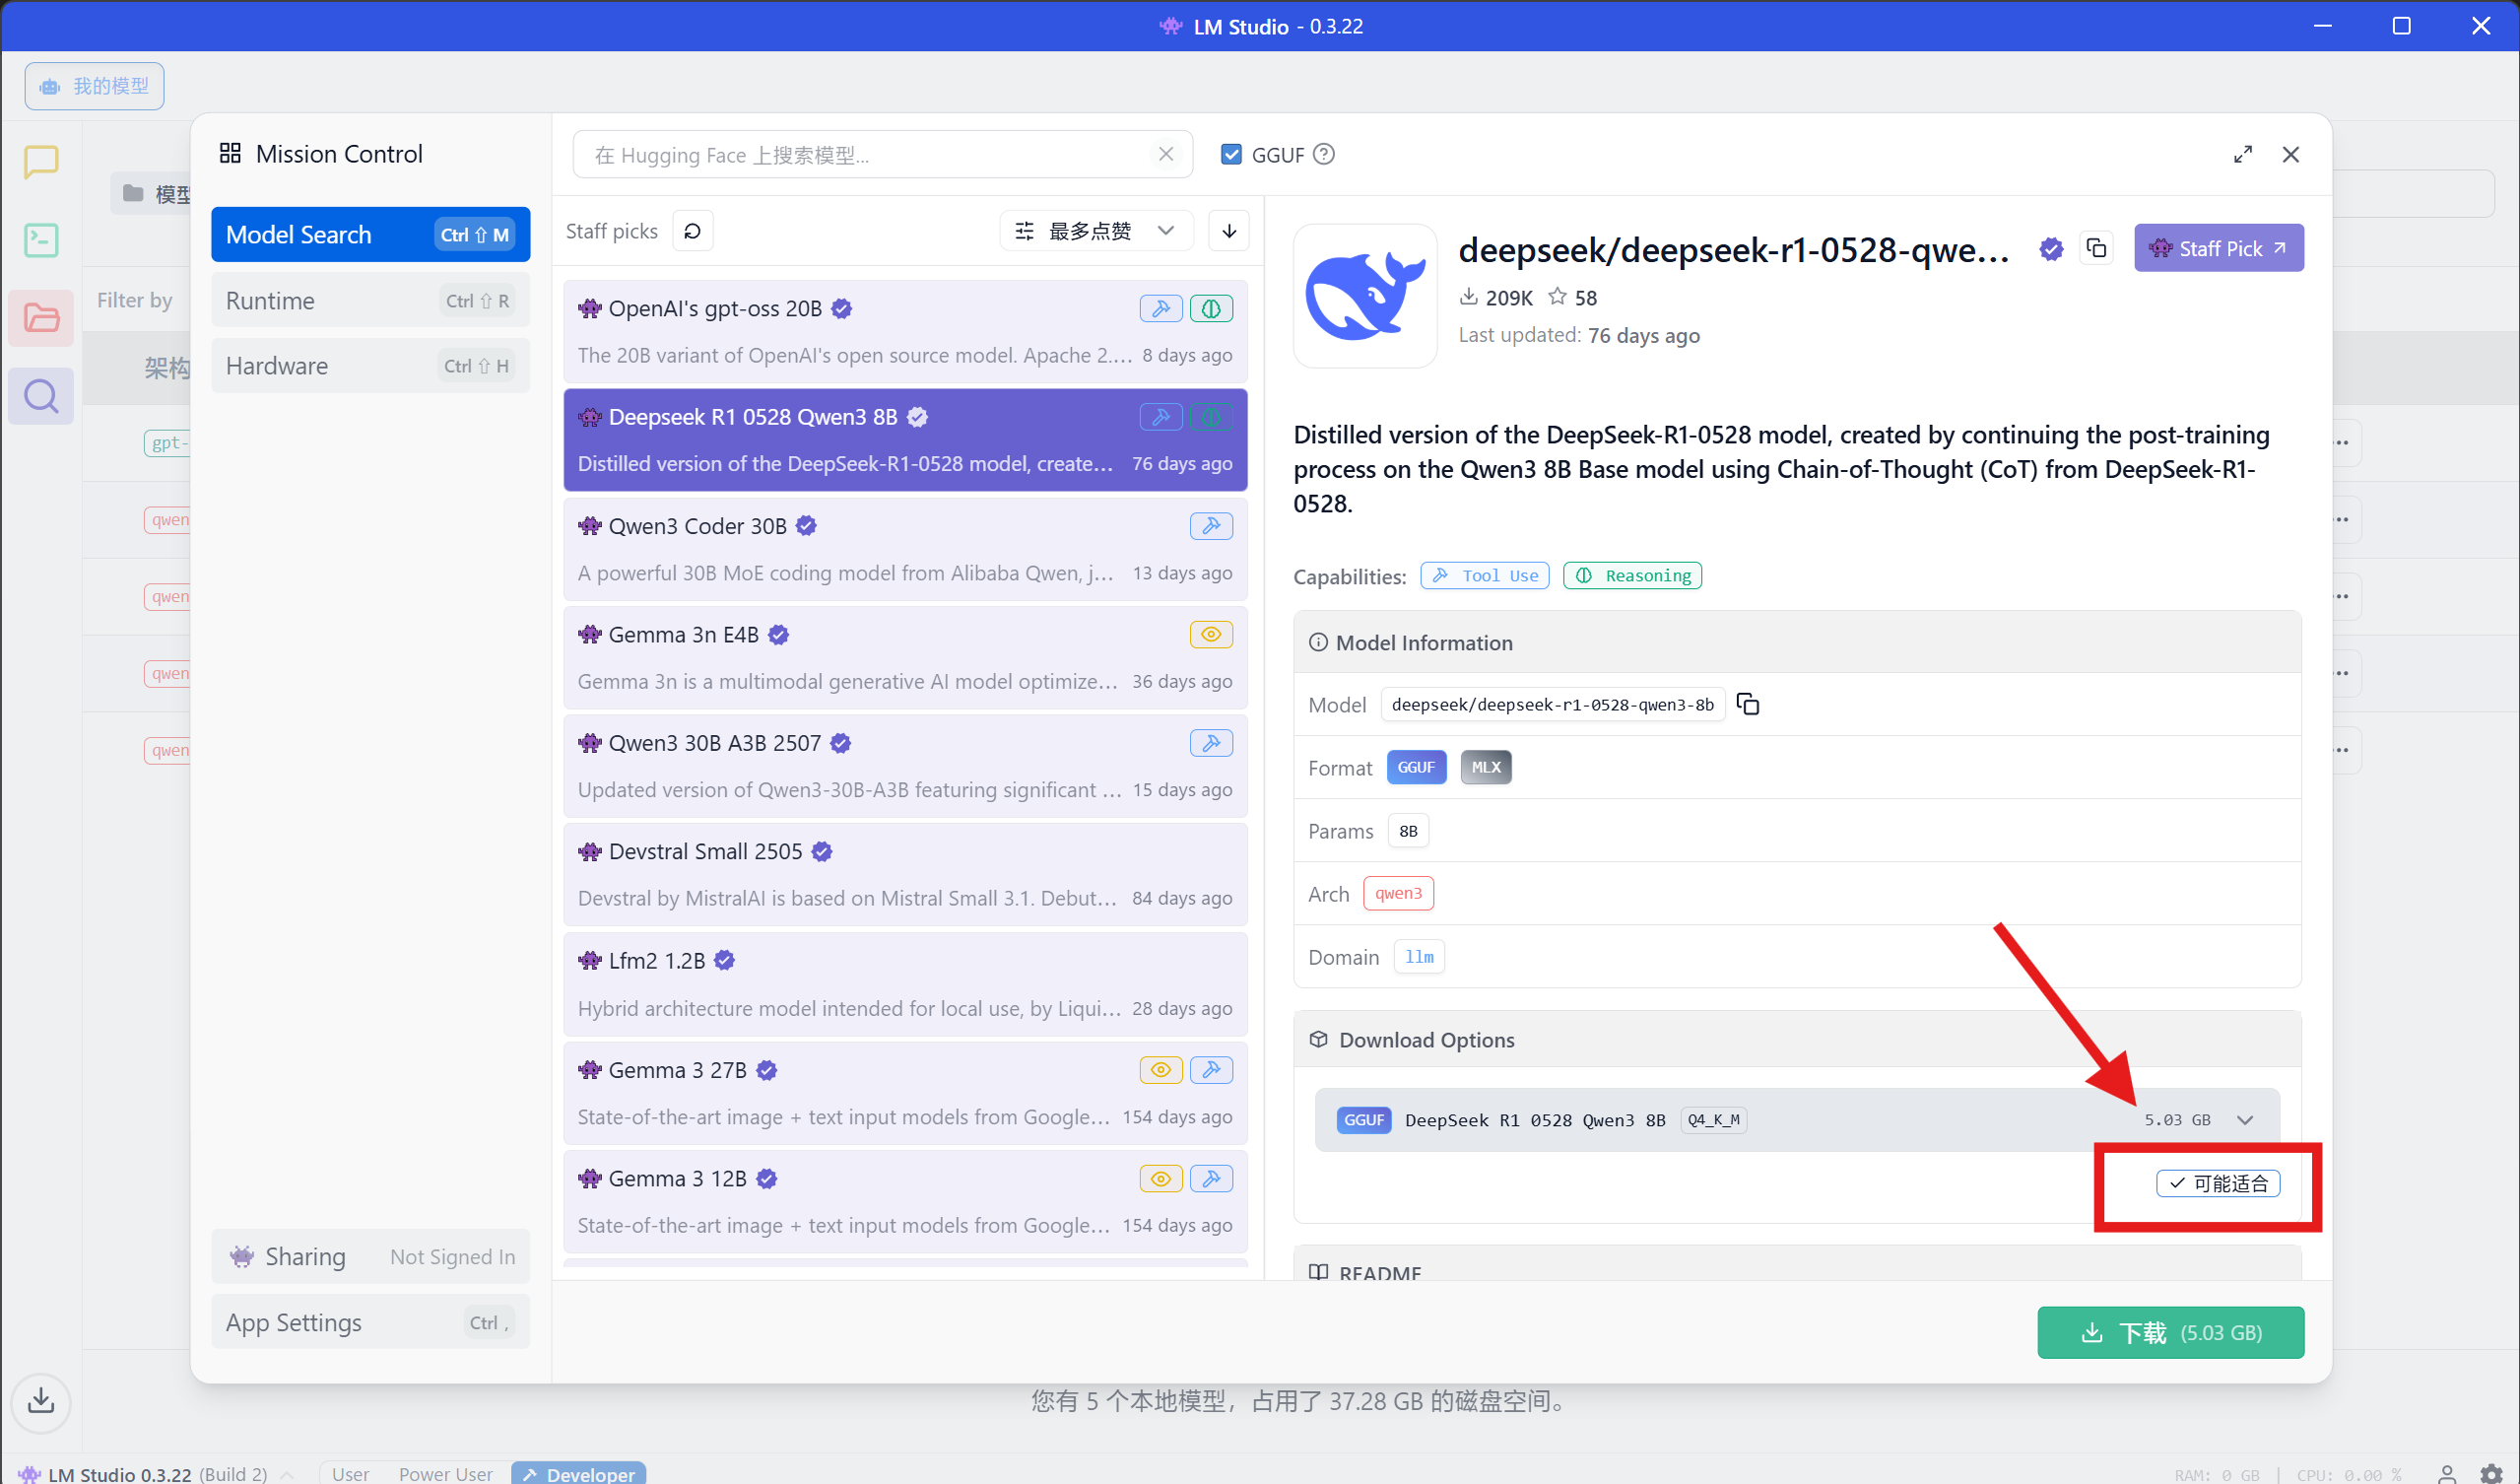
Task: Expand the LM Studio version chevron in status bar
Action: point(288,1474)
